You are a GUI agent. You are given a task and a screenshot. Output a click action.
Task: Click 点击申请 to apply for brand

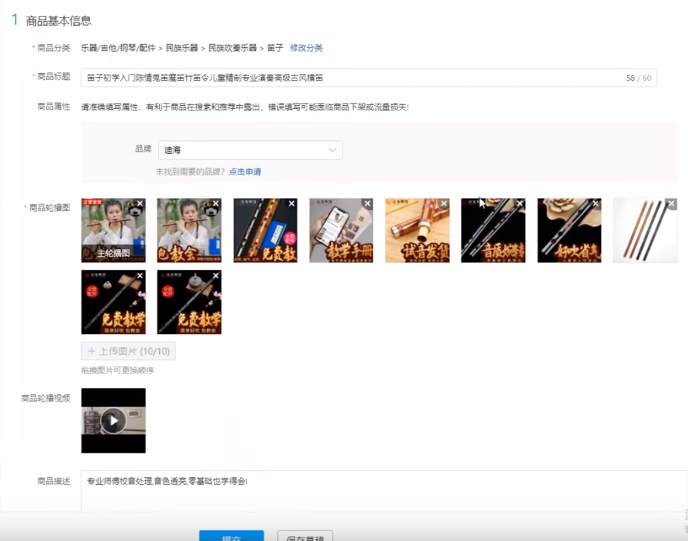pos(245,172)
